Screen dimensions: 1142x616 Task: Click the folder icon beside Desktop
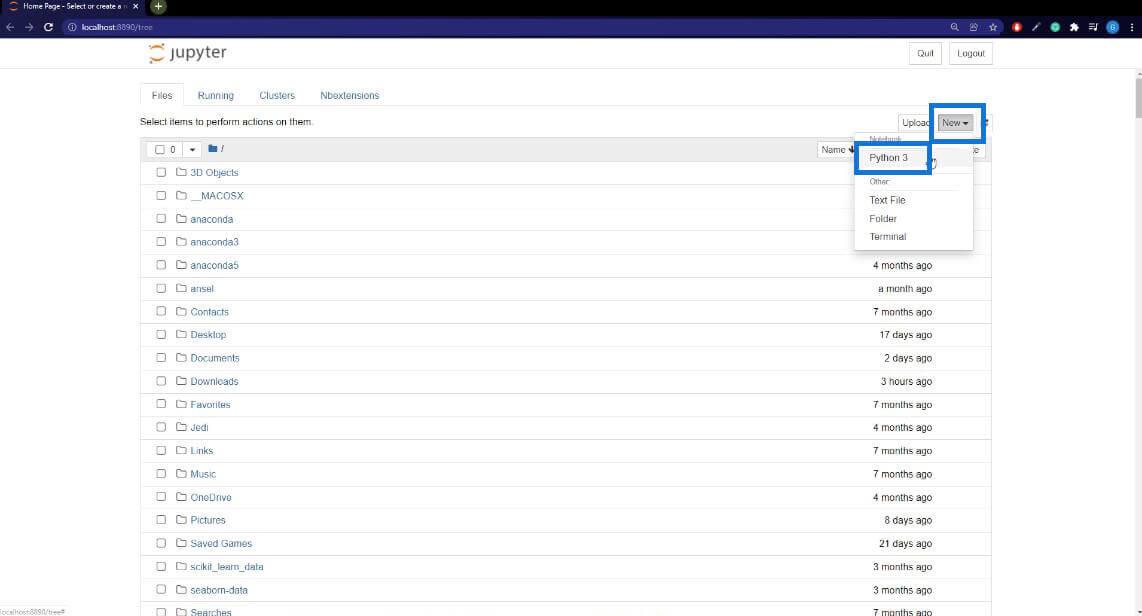(181, 334)
